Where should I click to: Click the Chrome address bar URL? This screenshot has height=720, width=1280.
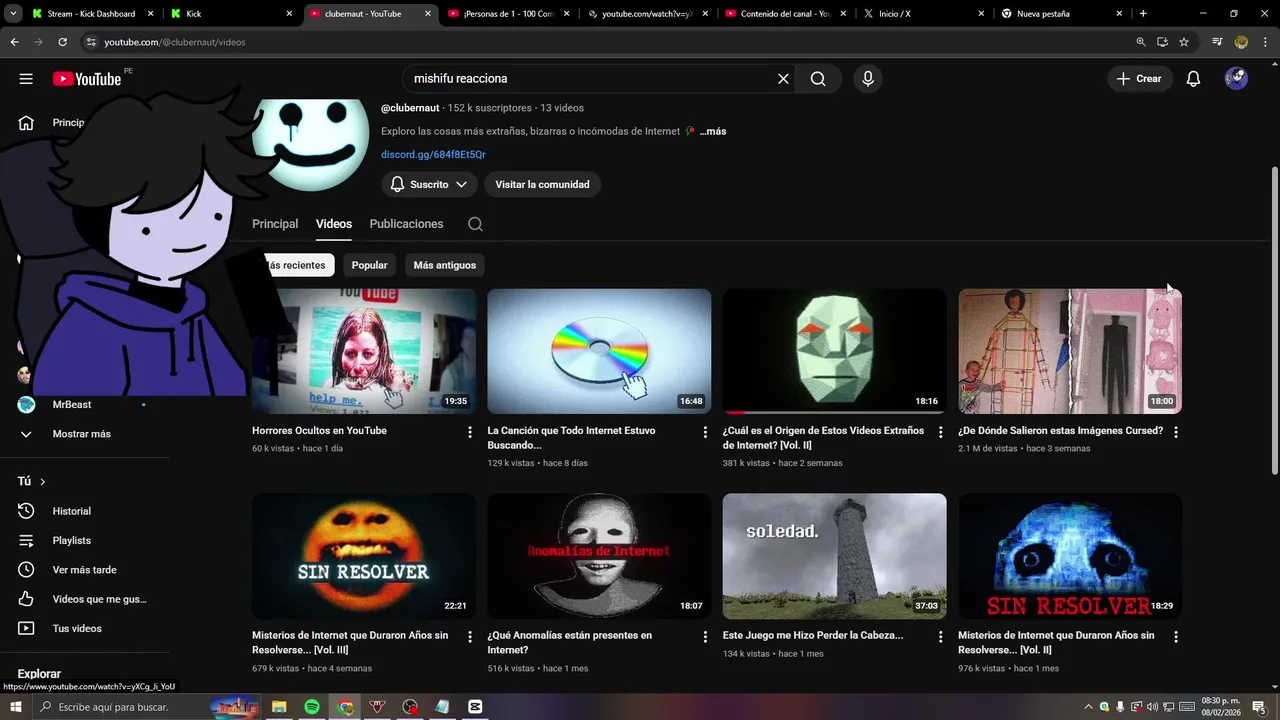point(175,42)
